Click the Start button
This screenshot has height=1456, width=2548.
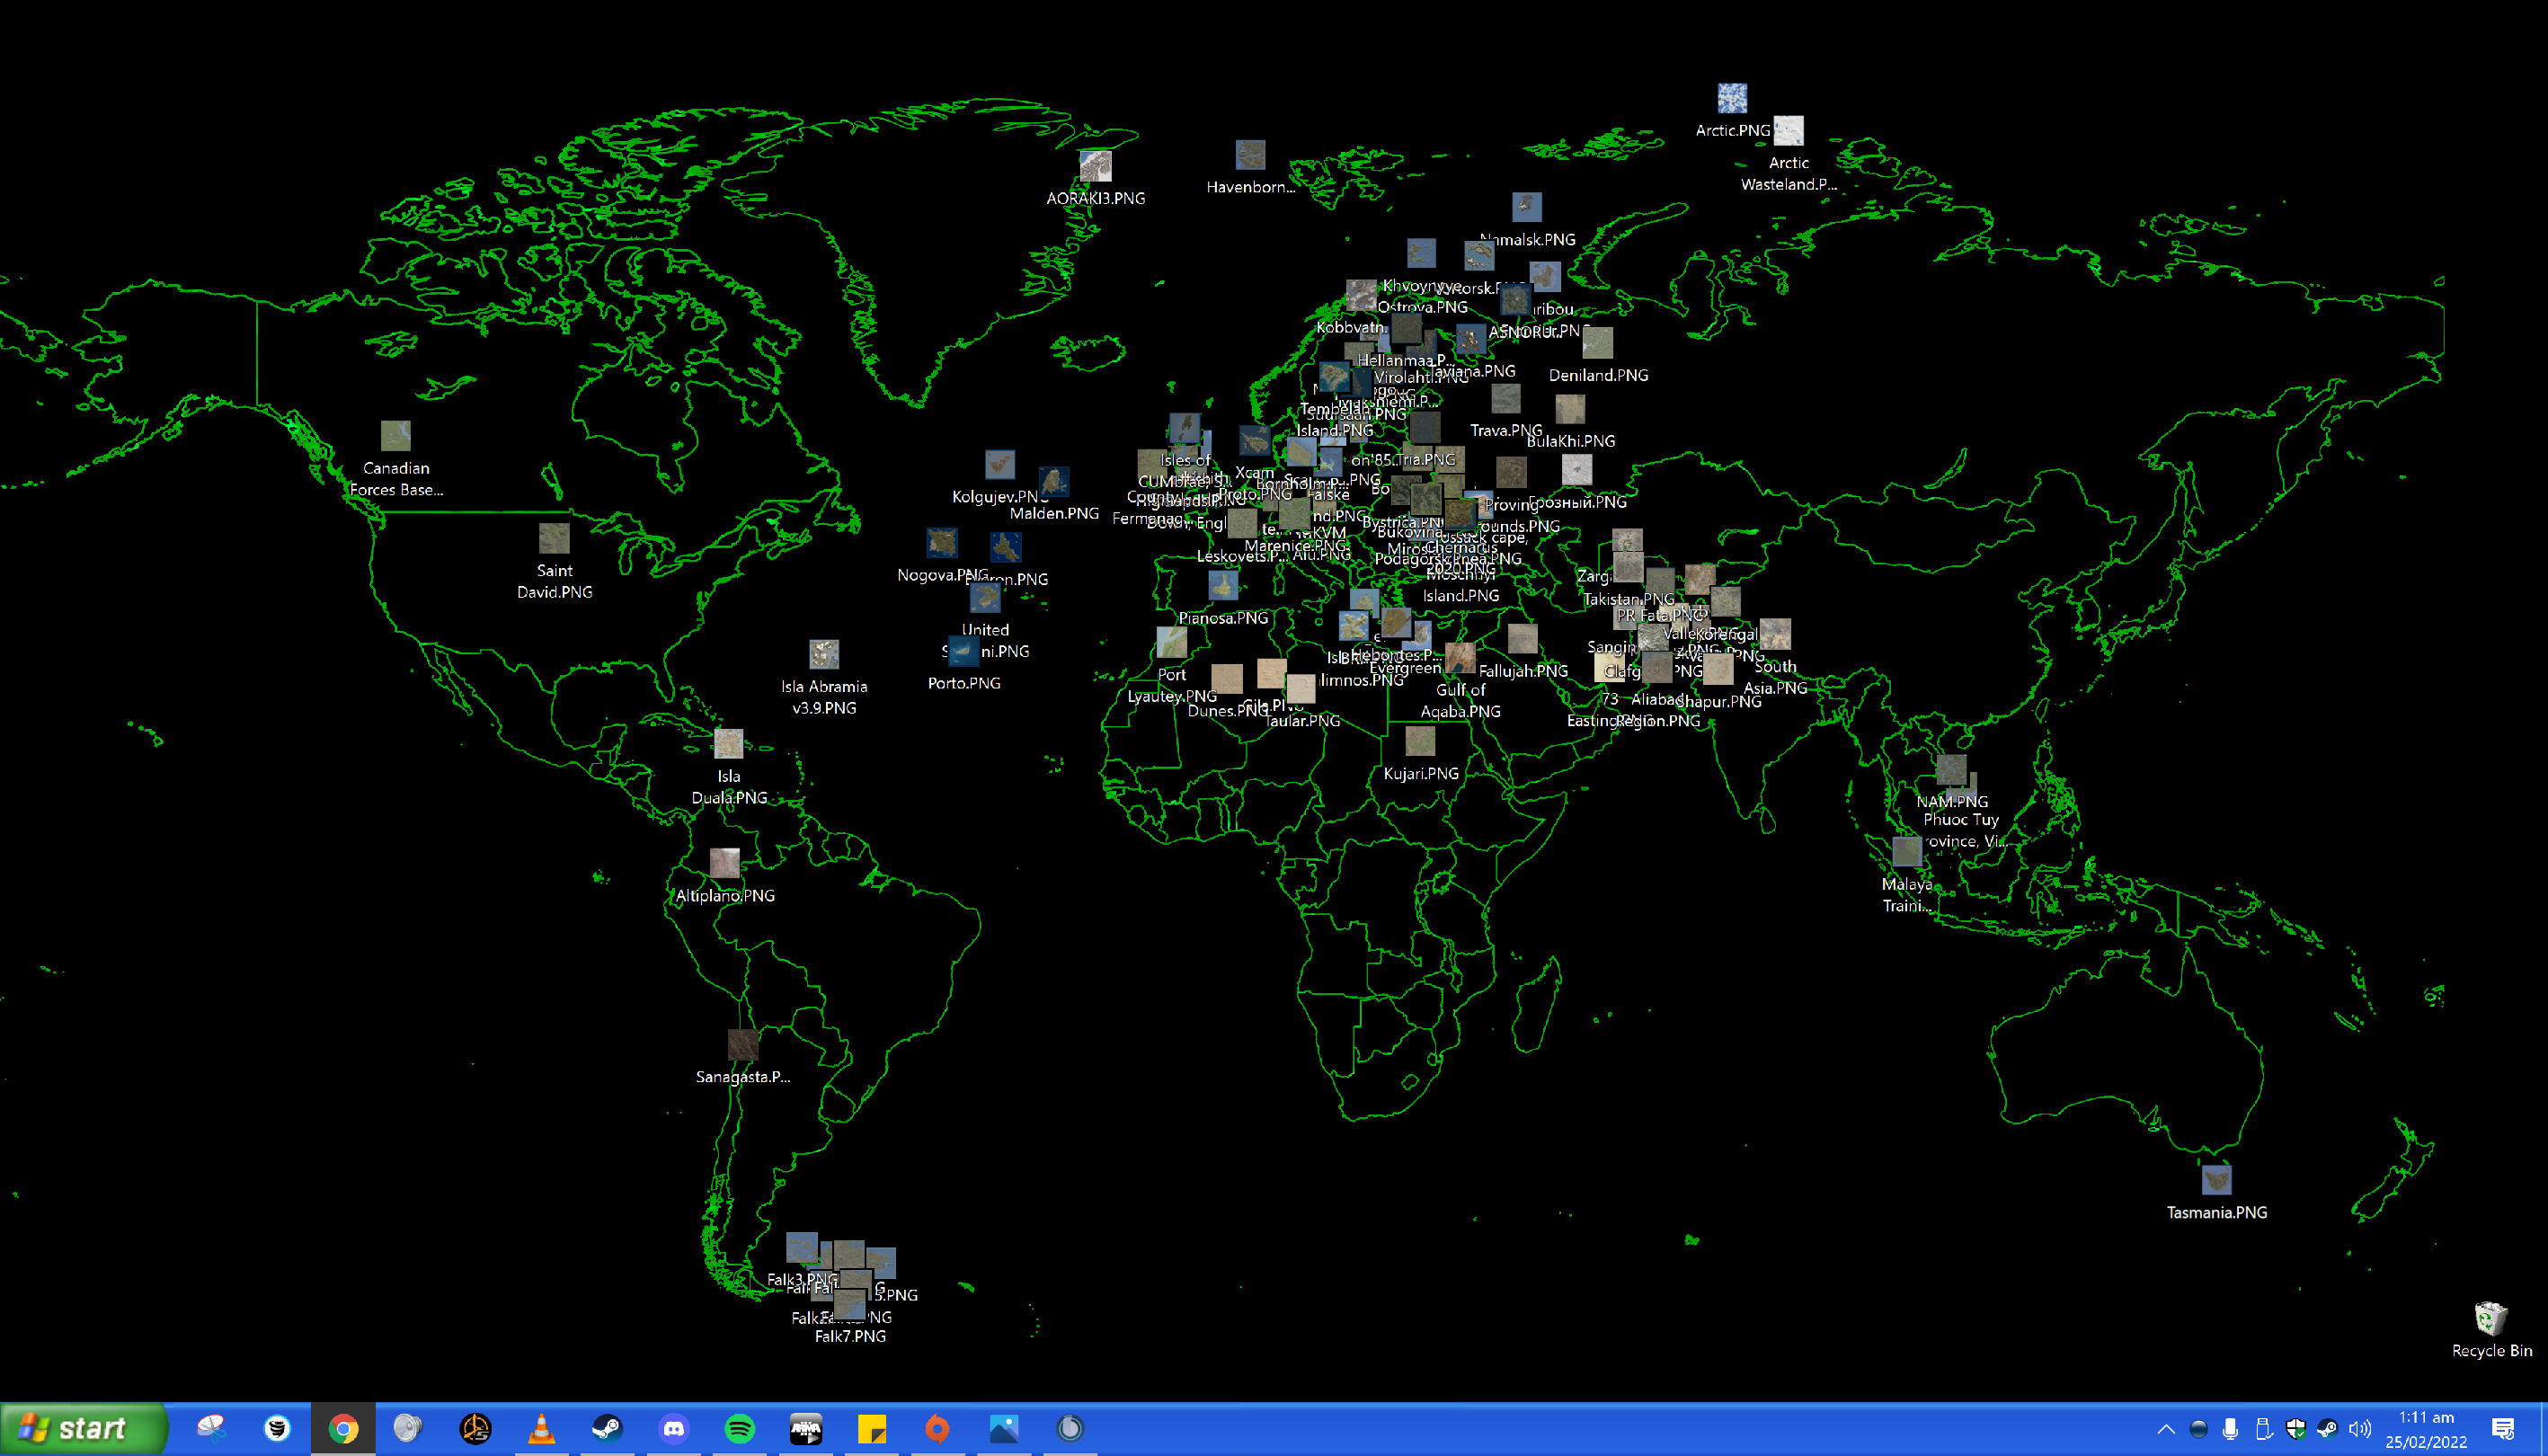(x=83, y=1429)
